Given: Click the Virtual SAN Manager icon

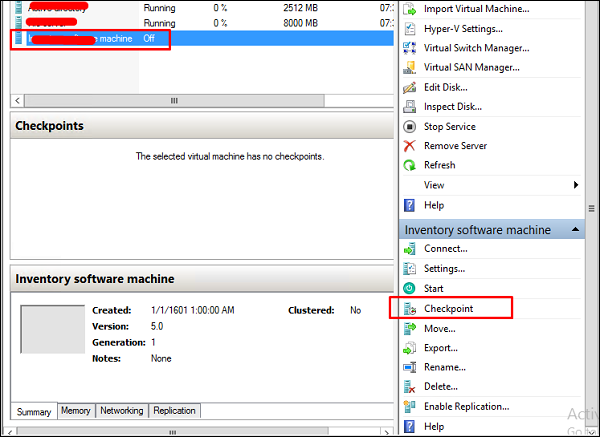Looking at the screenshot, I should coord(409,67).
